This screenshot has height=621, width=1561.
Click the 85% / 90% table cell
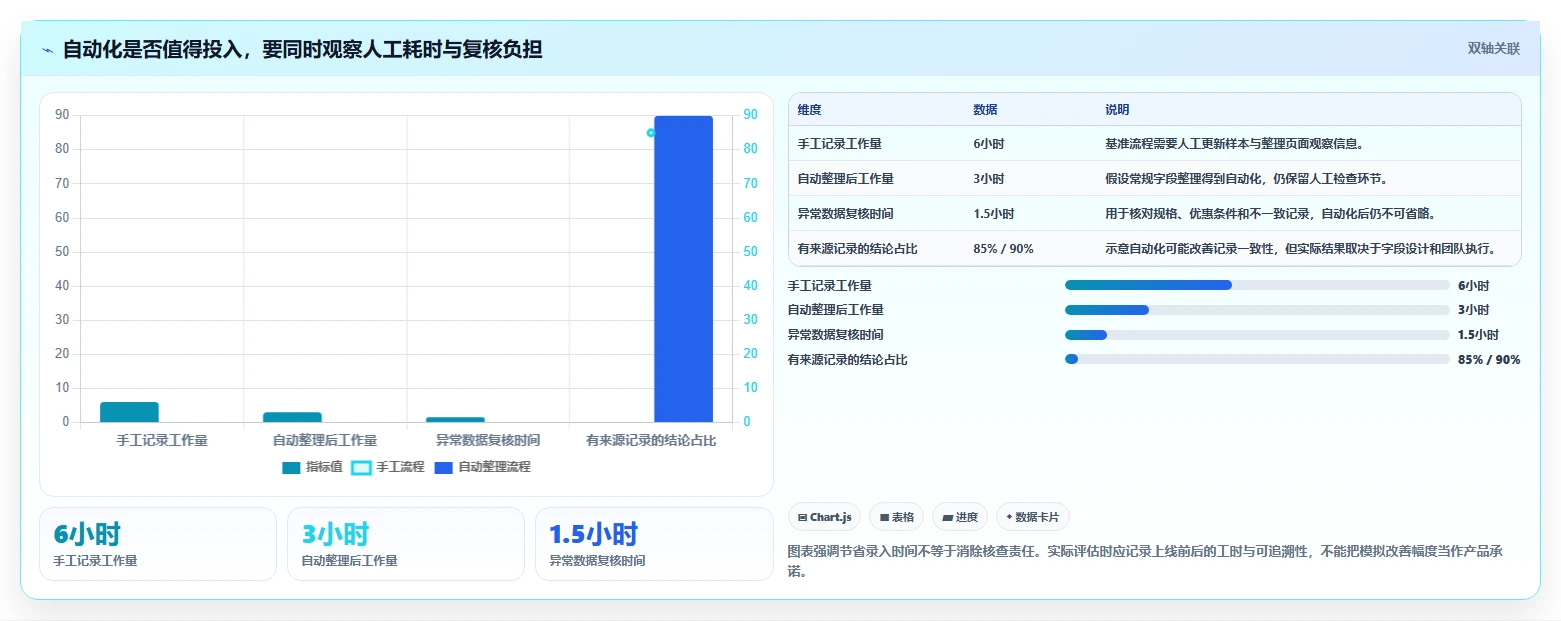pos(1003,249)
